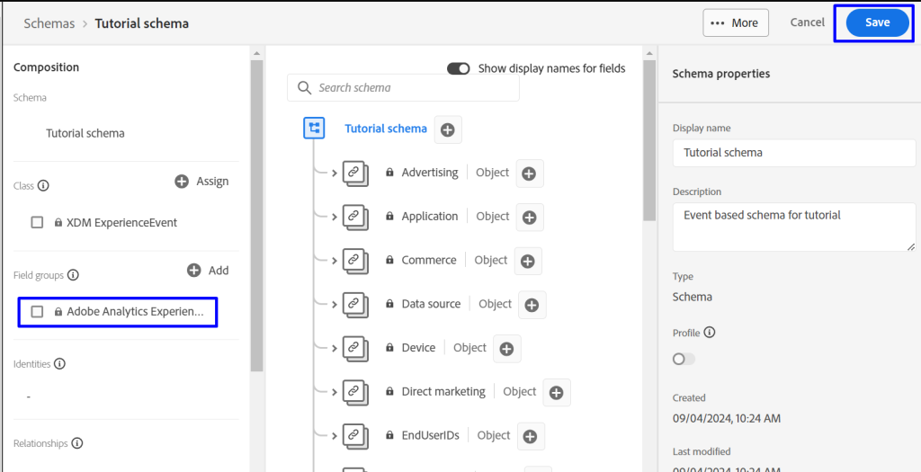Click the plus icon beside Tutorial schema root

point(448,129)
